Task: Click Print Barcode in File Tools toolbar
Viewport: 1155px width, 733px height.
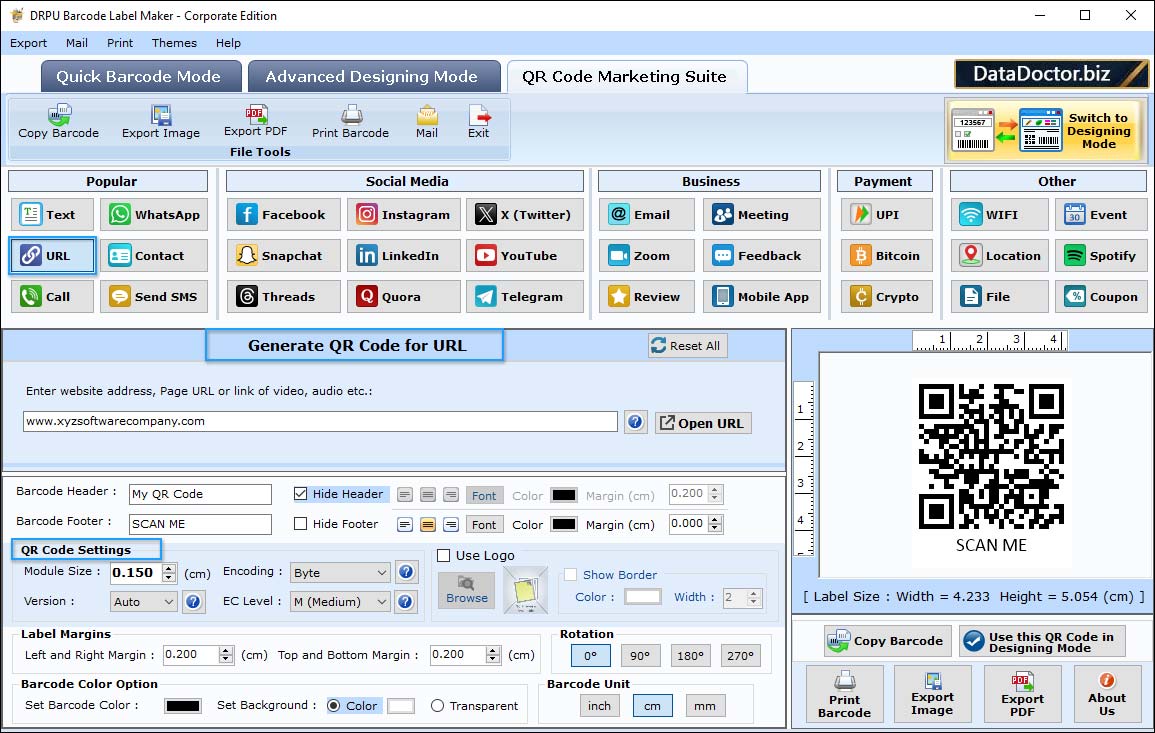Action: pos(350,122)
